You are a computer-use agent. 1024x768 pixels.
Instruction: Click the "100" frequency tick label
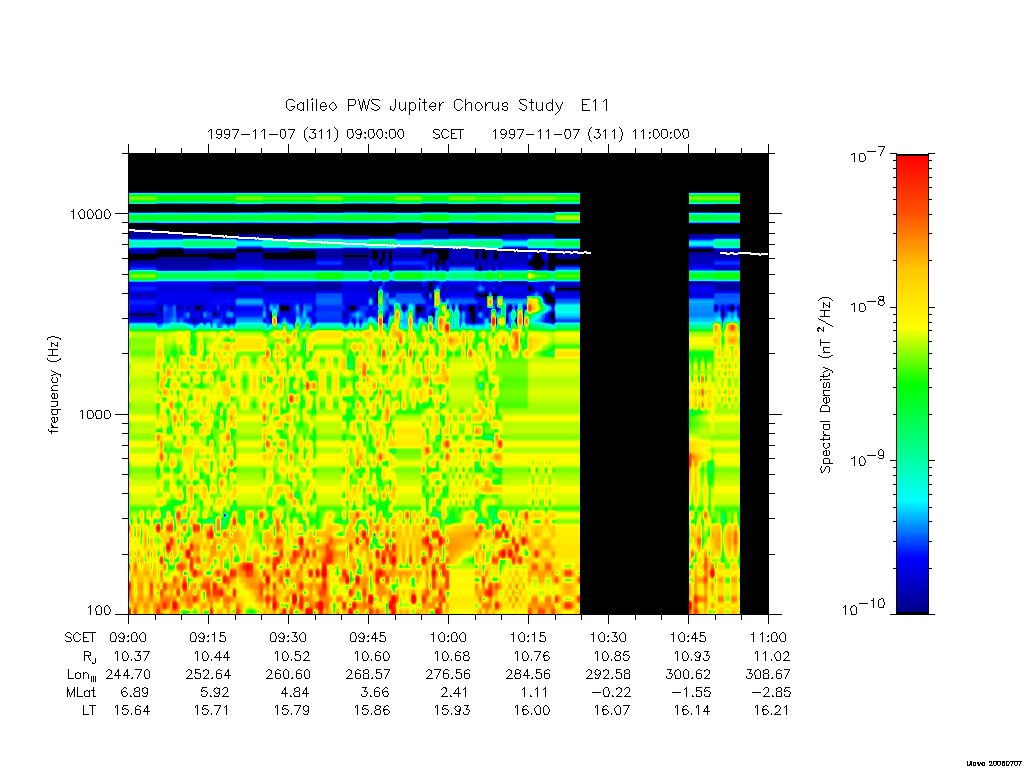(x=99, y=611)
